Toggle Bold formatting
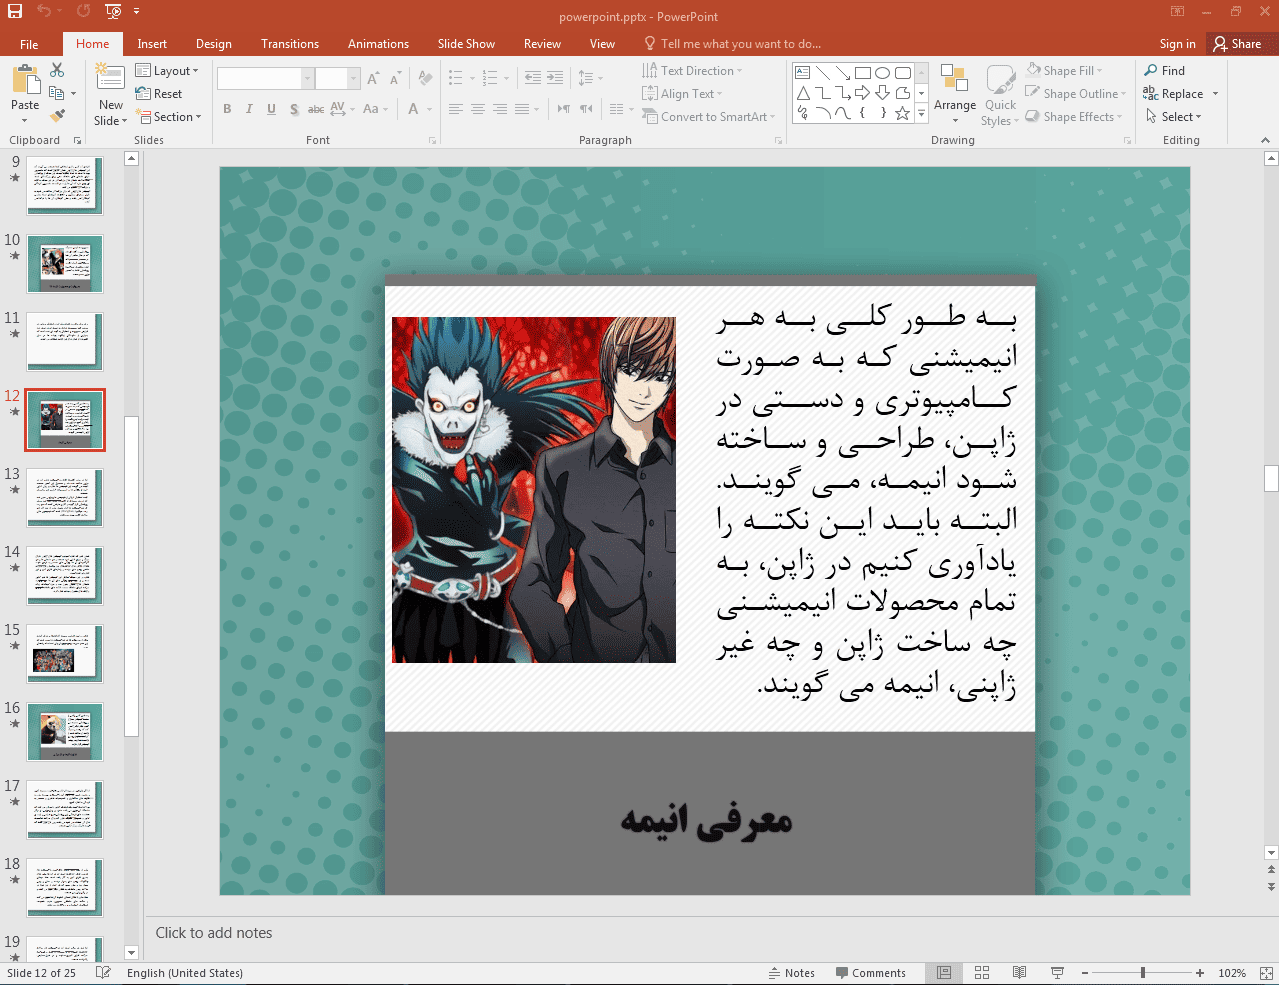The height and width of the screenshot is (985, 1279). (227, 109)
